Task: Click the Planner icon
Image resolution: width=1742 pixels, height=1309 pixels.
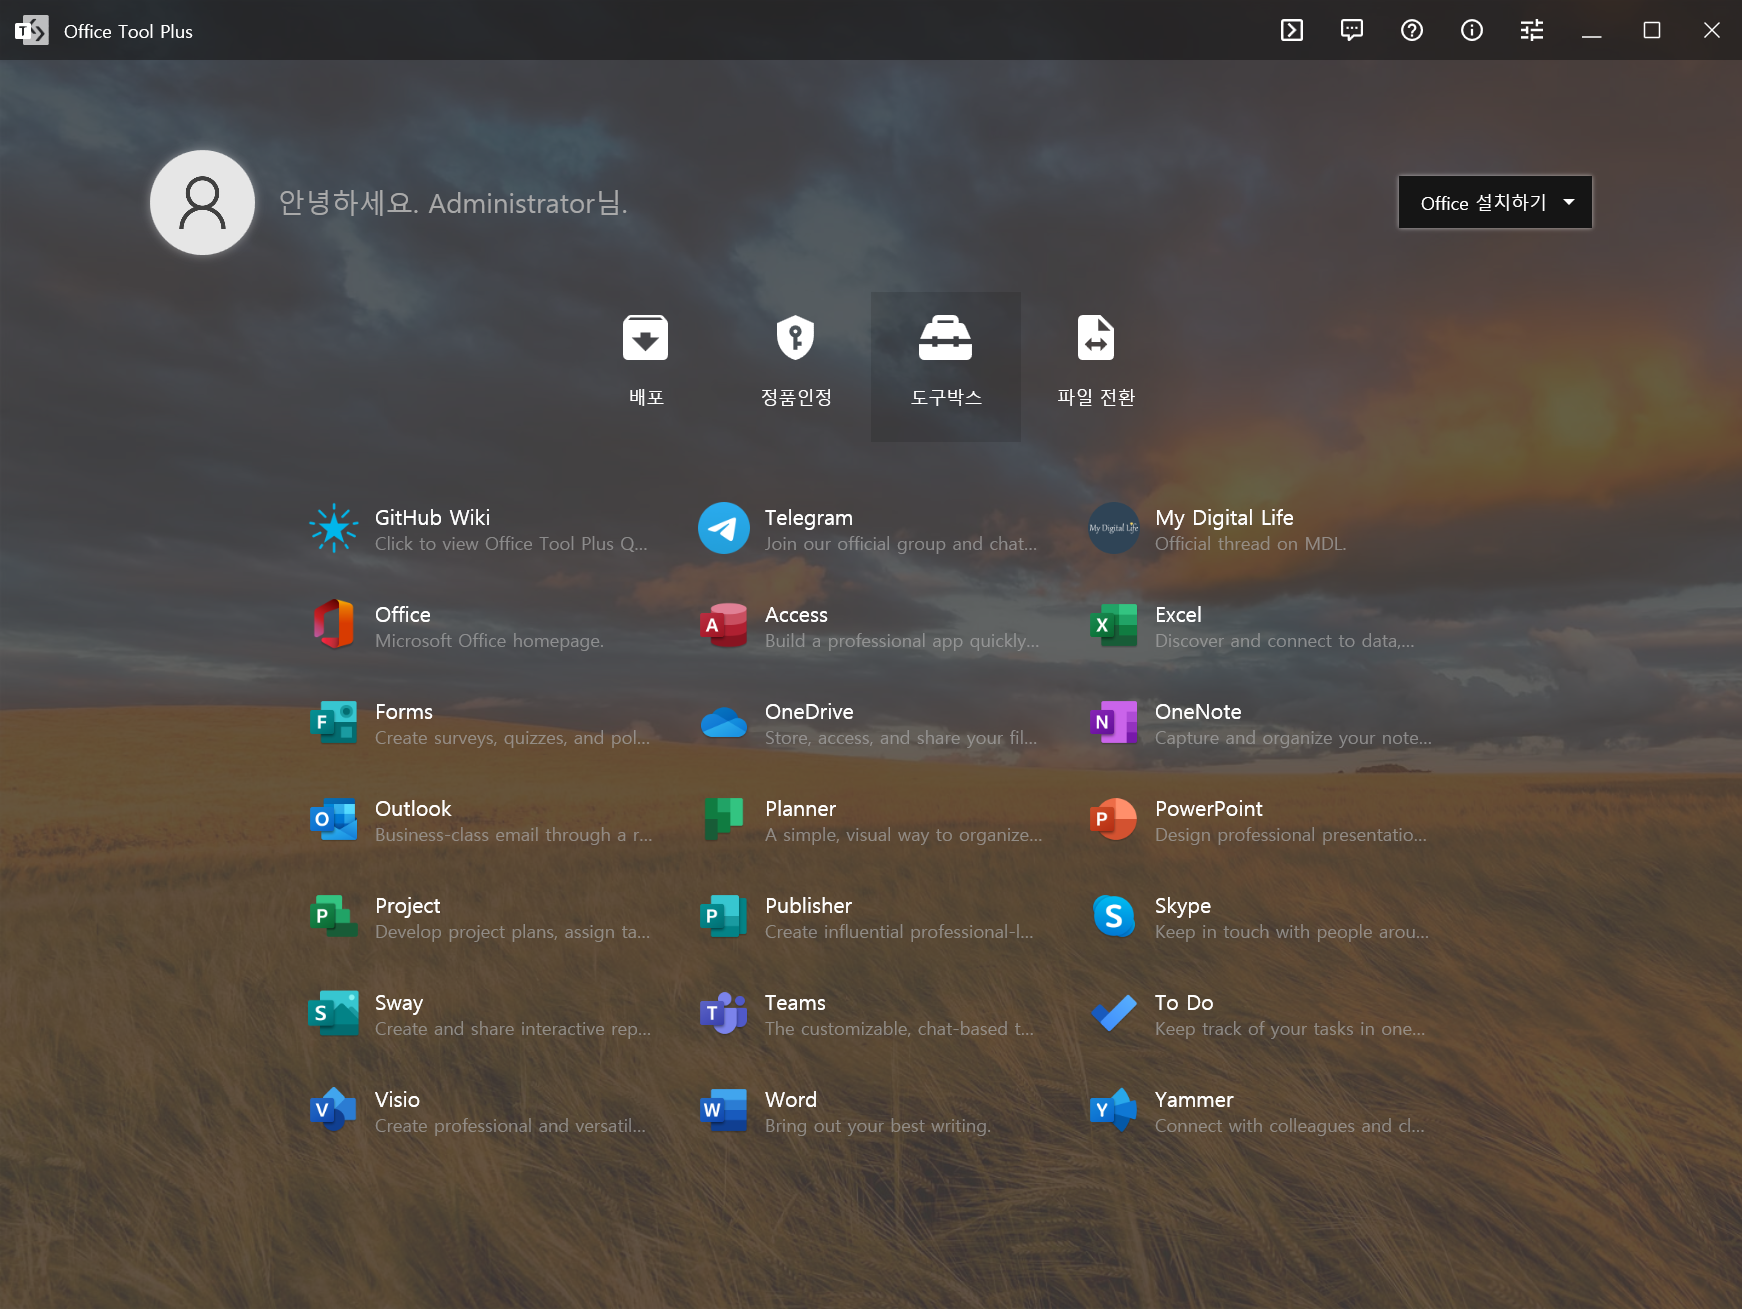Action: tap(724, 819)
